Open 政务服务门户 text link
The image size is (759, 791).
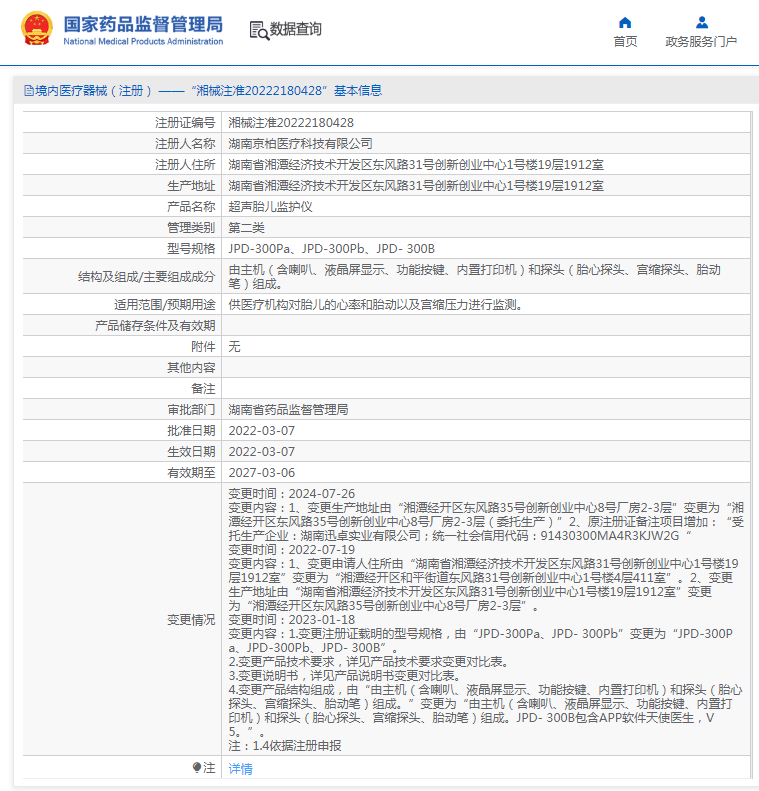pos(702,42)
